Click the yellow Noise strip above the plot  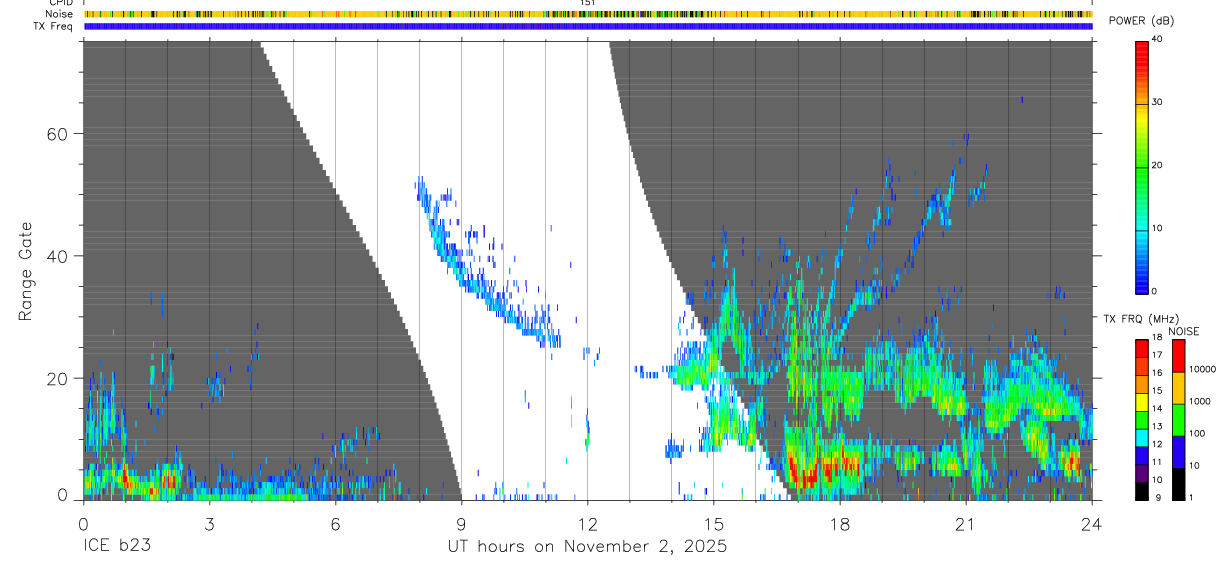588,14
